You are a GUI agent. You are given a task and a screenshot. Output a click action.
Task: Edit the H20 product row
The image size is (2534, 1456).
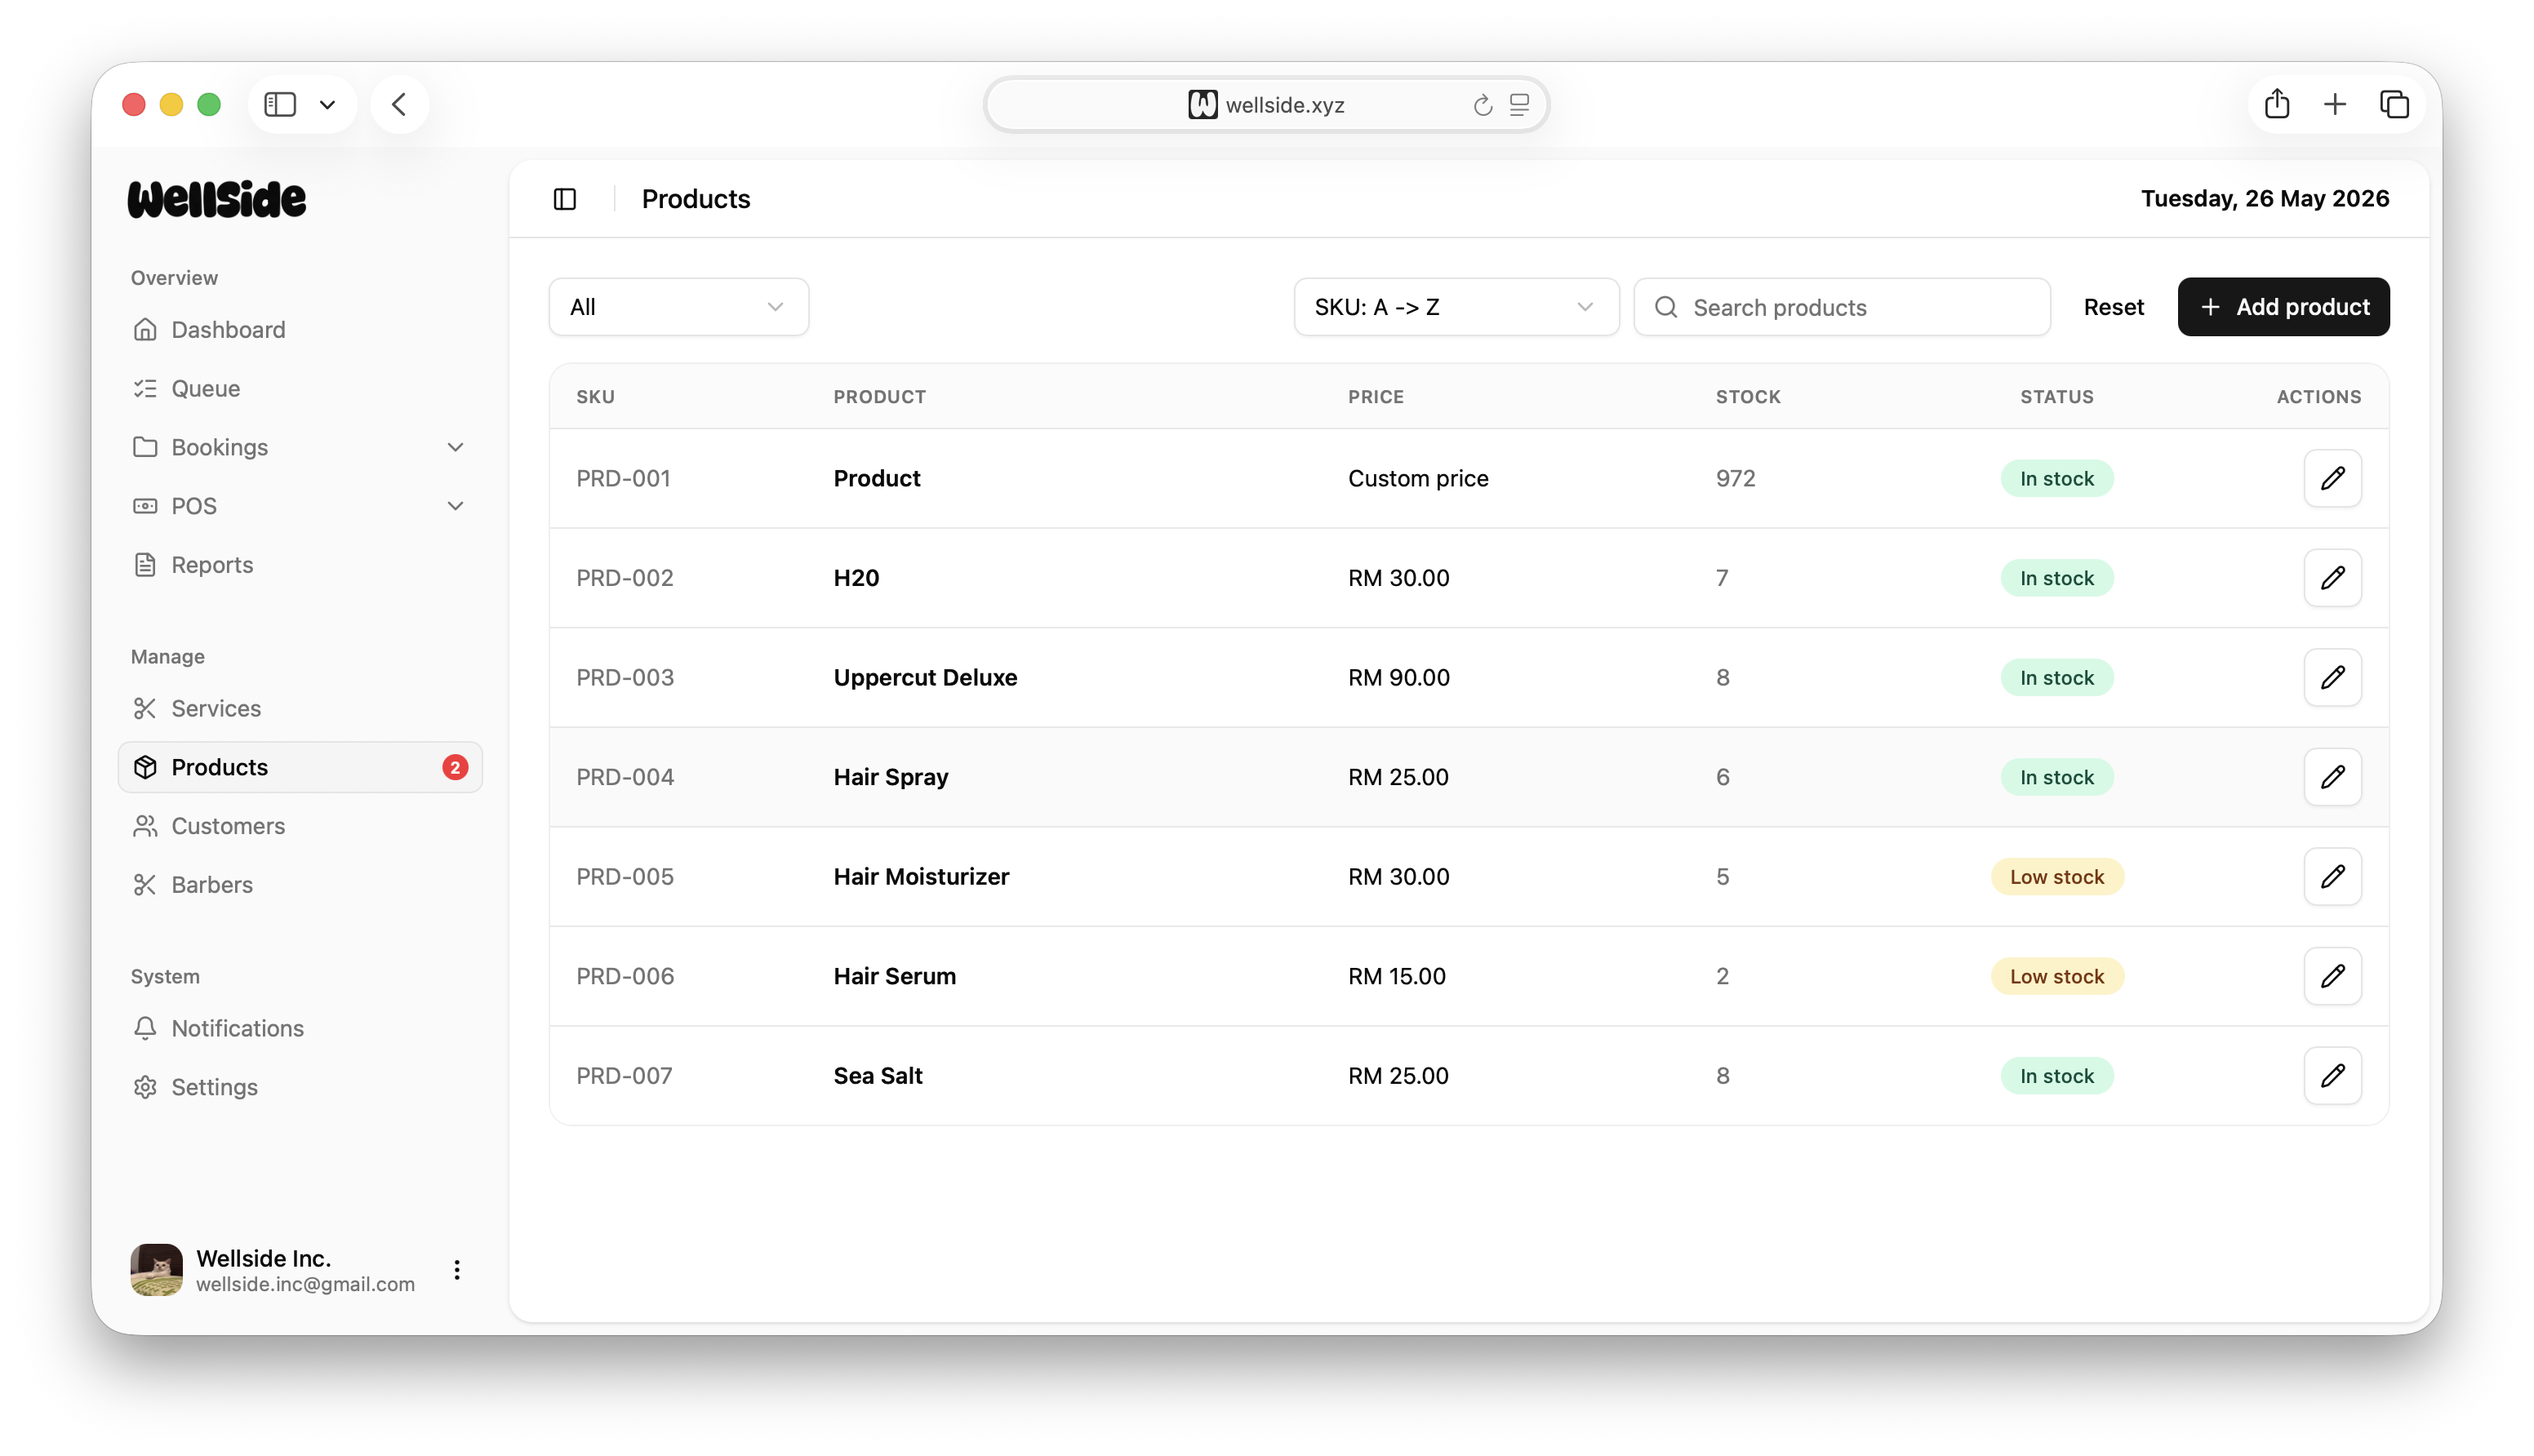pyautogui.click(x=2332, y=578)
